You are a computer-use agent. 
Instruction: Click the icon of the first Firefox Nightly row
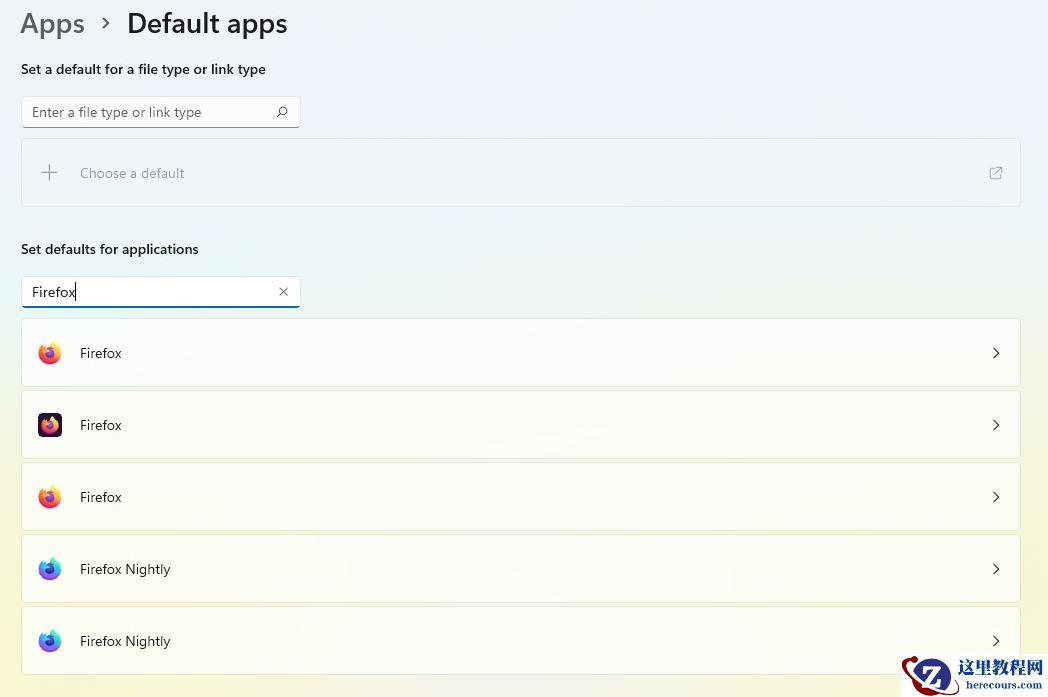click(49, 569)
